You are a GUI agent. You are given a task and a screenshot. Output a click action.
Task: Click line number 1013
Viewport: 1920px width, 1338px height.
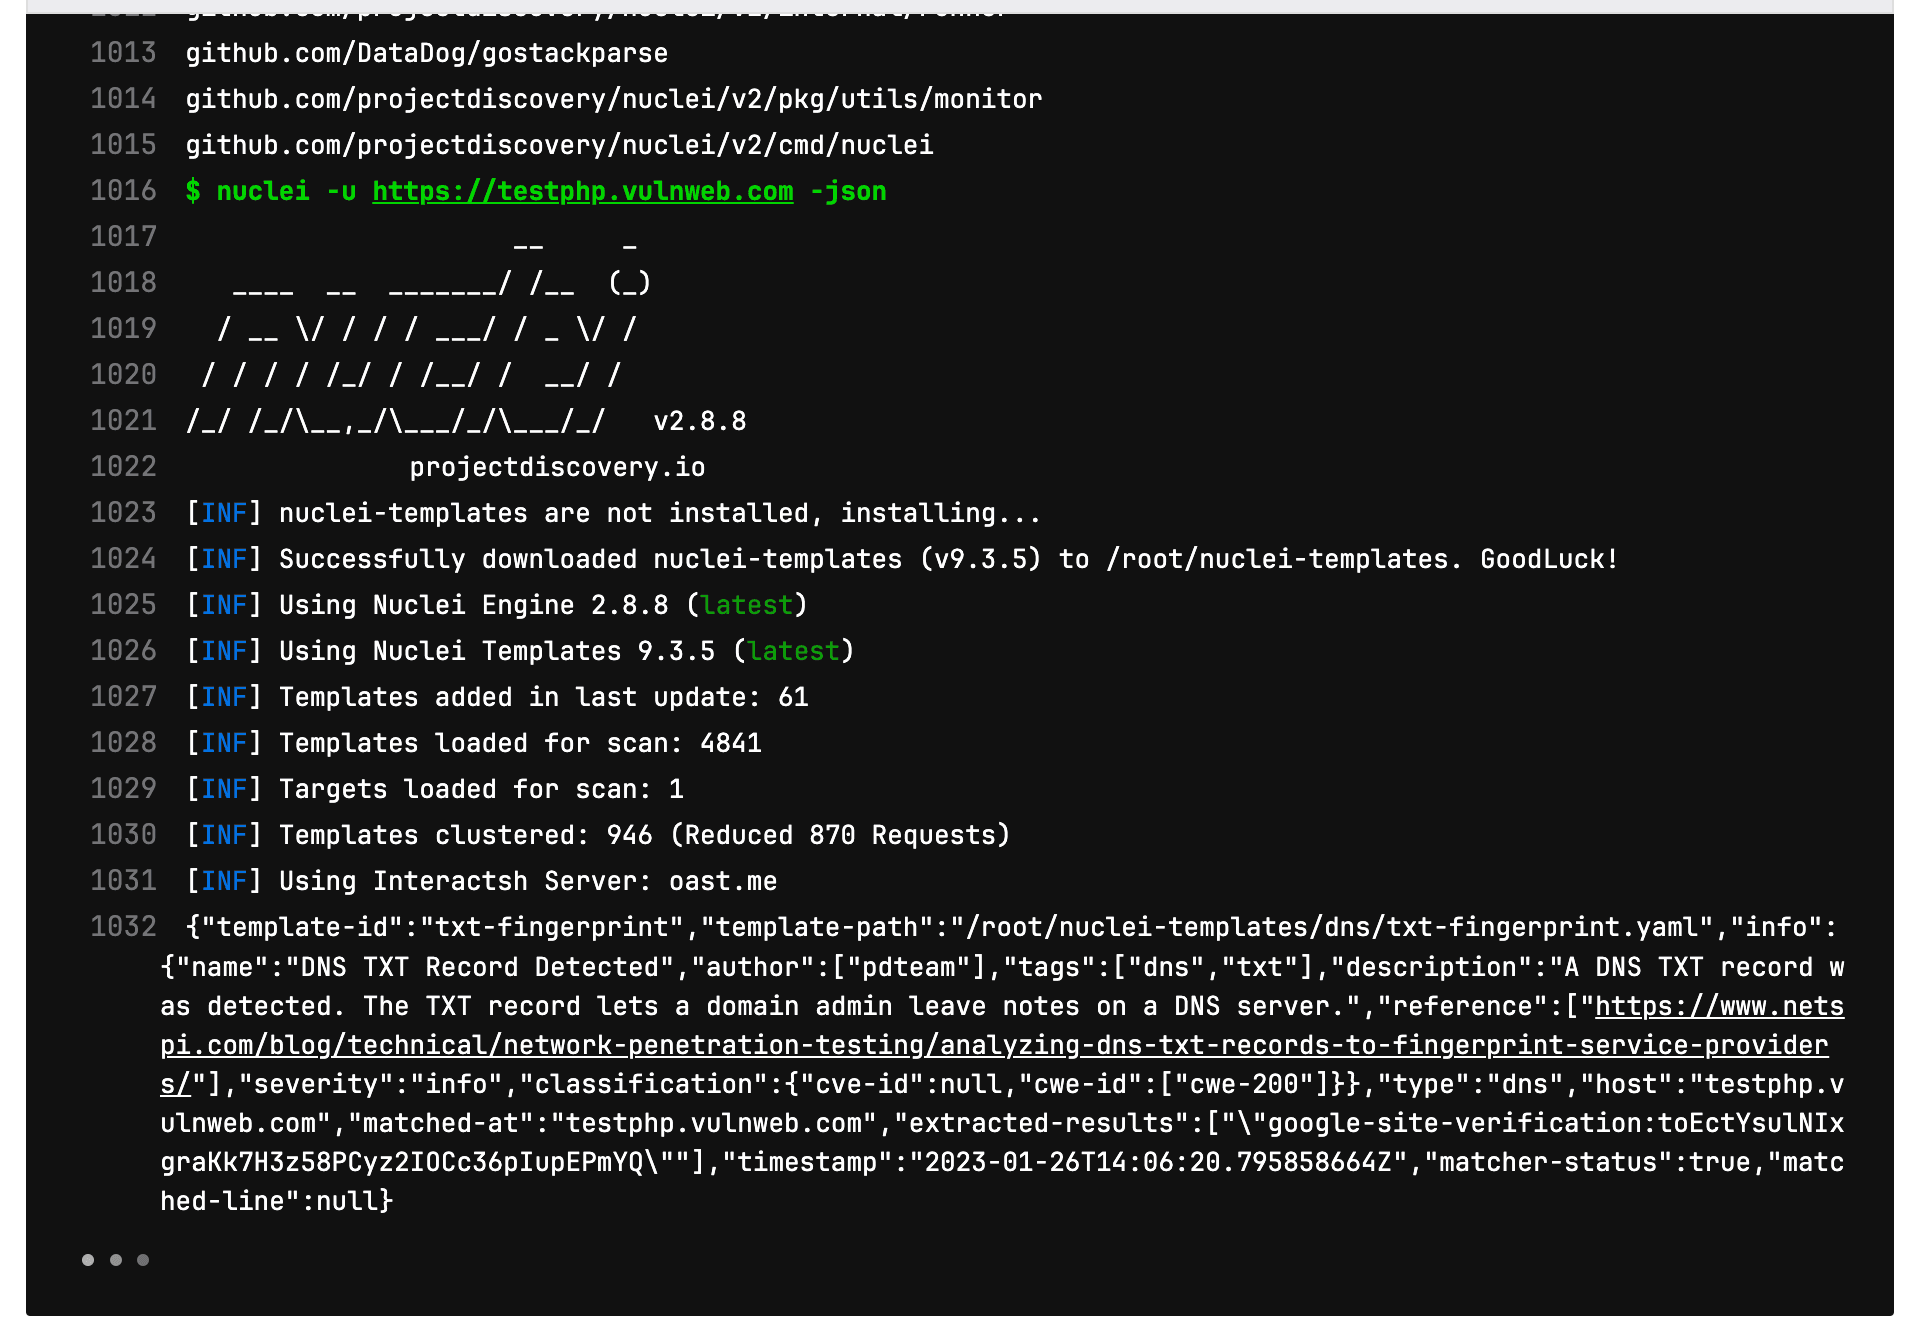(x=123, y=53)
